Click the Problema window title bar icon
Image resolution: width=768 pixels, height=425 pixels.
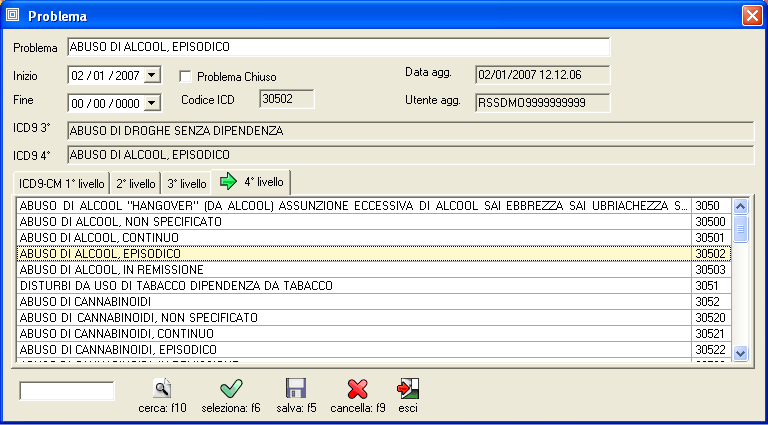13,16
